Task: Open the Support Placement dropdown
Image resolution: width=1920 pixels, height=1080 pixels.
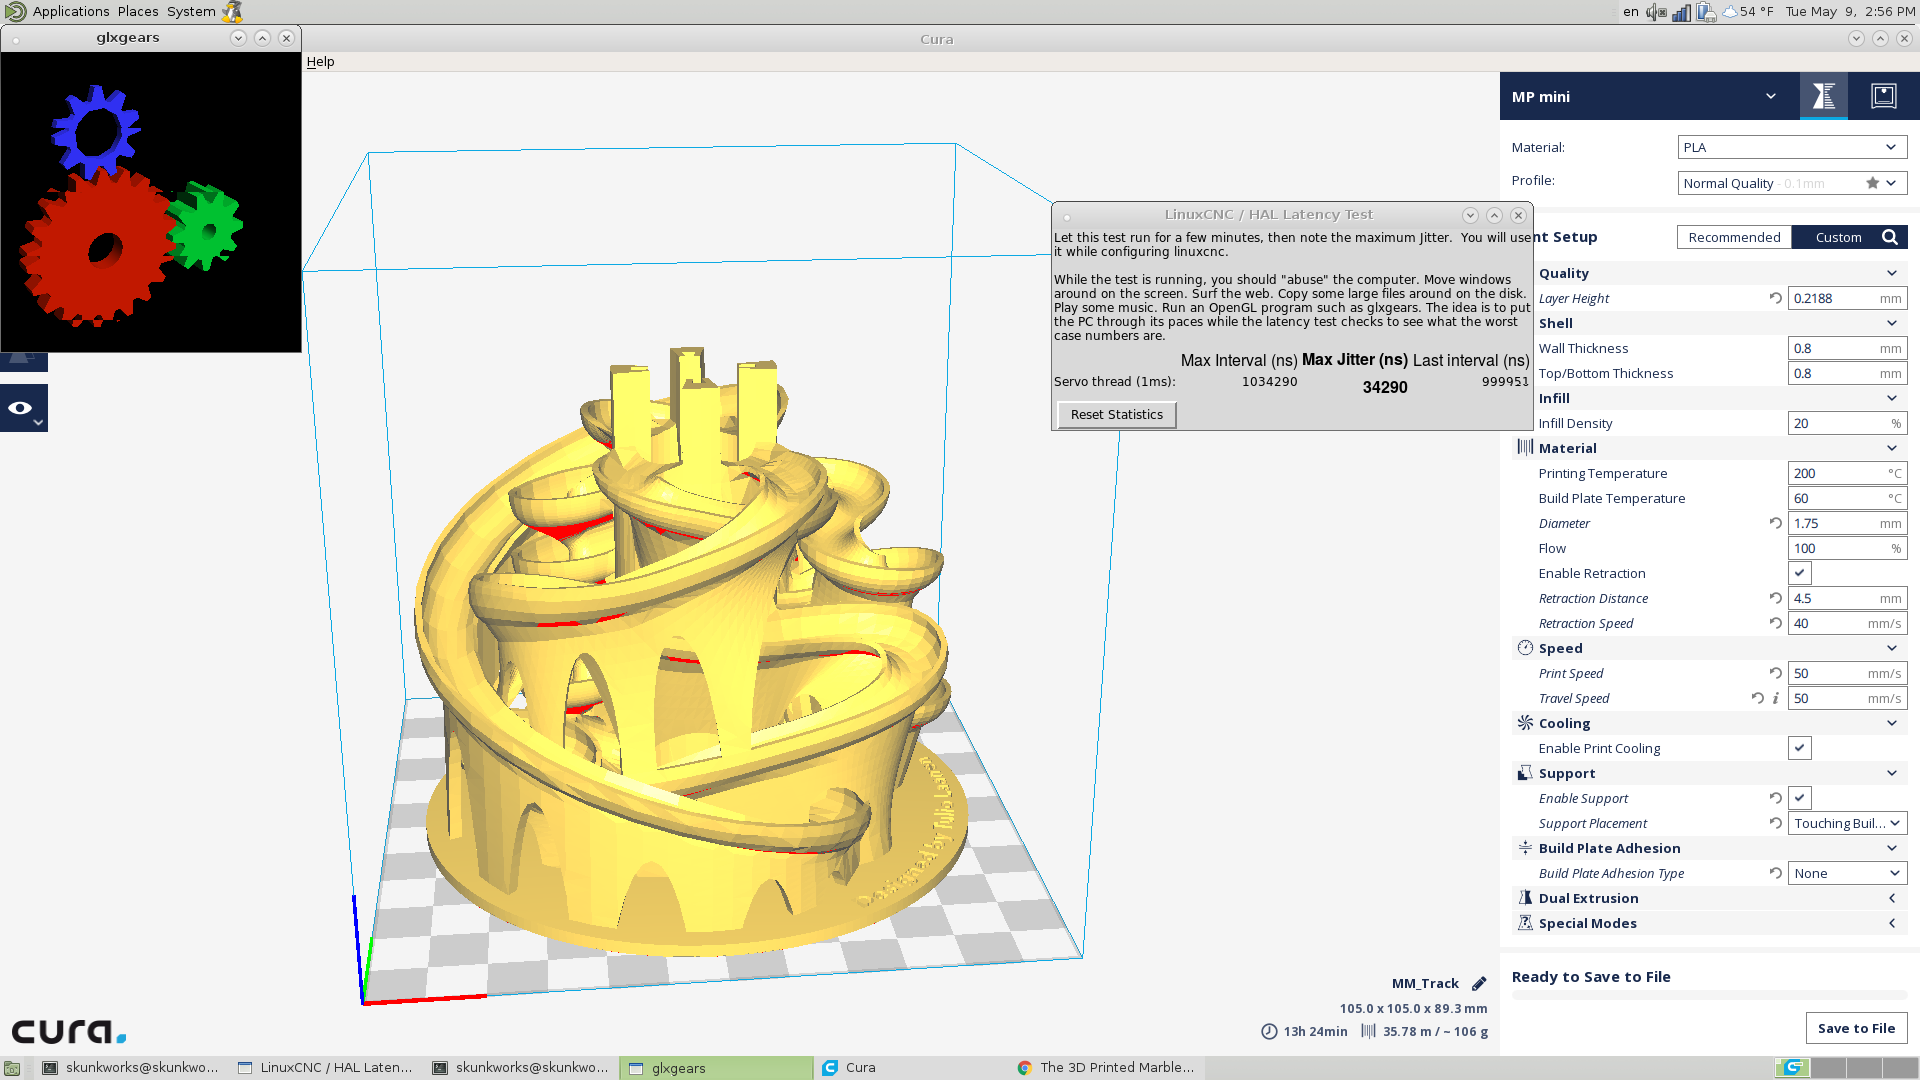Action: 1847,823
